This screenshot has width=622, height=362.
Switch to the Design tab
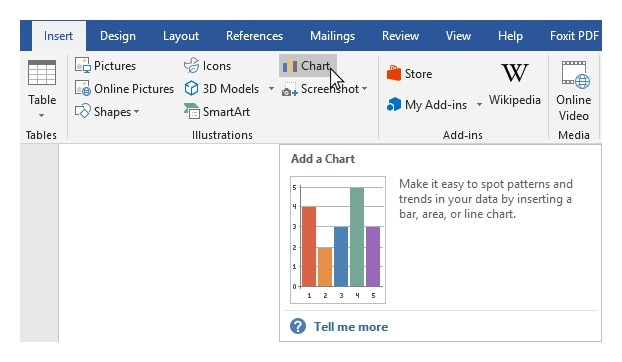point(117,36)
